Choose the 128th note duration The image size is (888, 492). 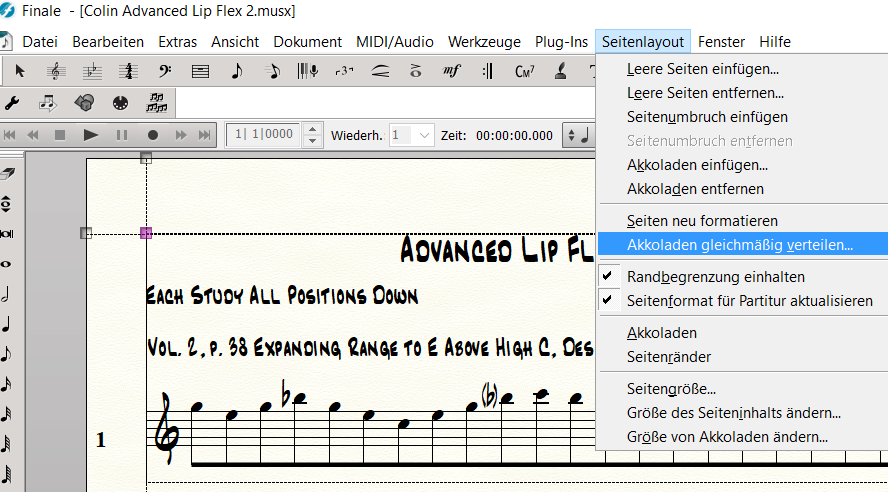tap(6, 474)
